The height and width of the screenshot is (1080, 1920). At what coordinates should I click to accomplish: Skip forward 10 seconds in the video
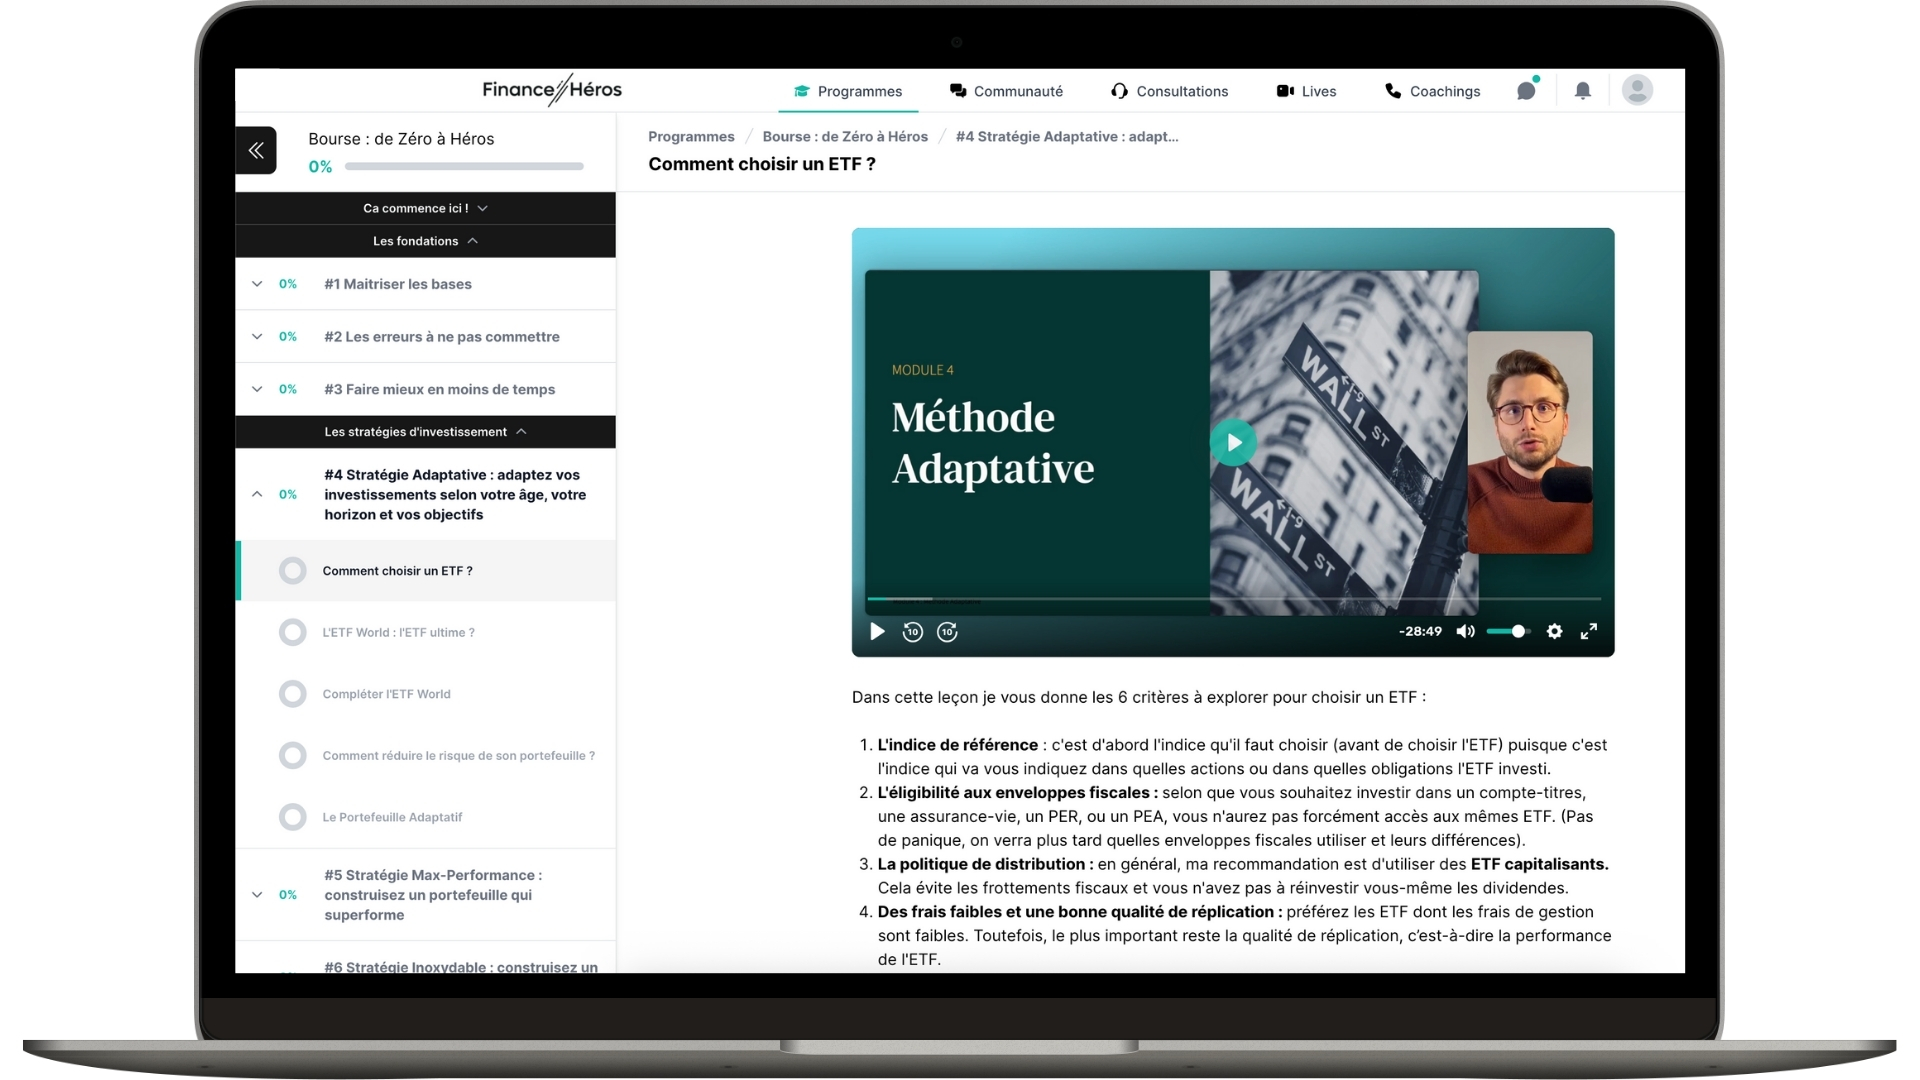pyautogui.click(x=947, y=631)
